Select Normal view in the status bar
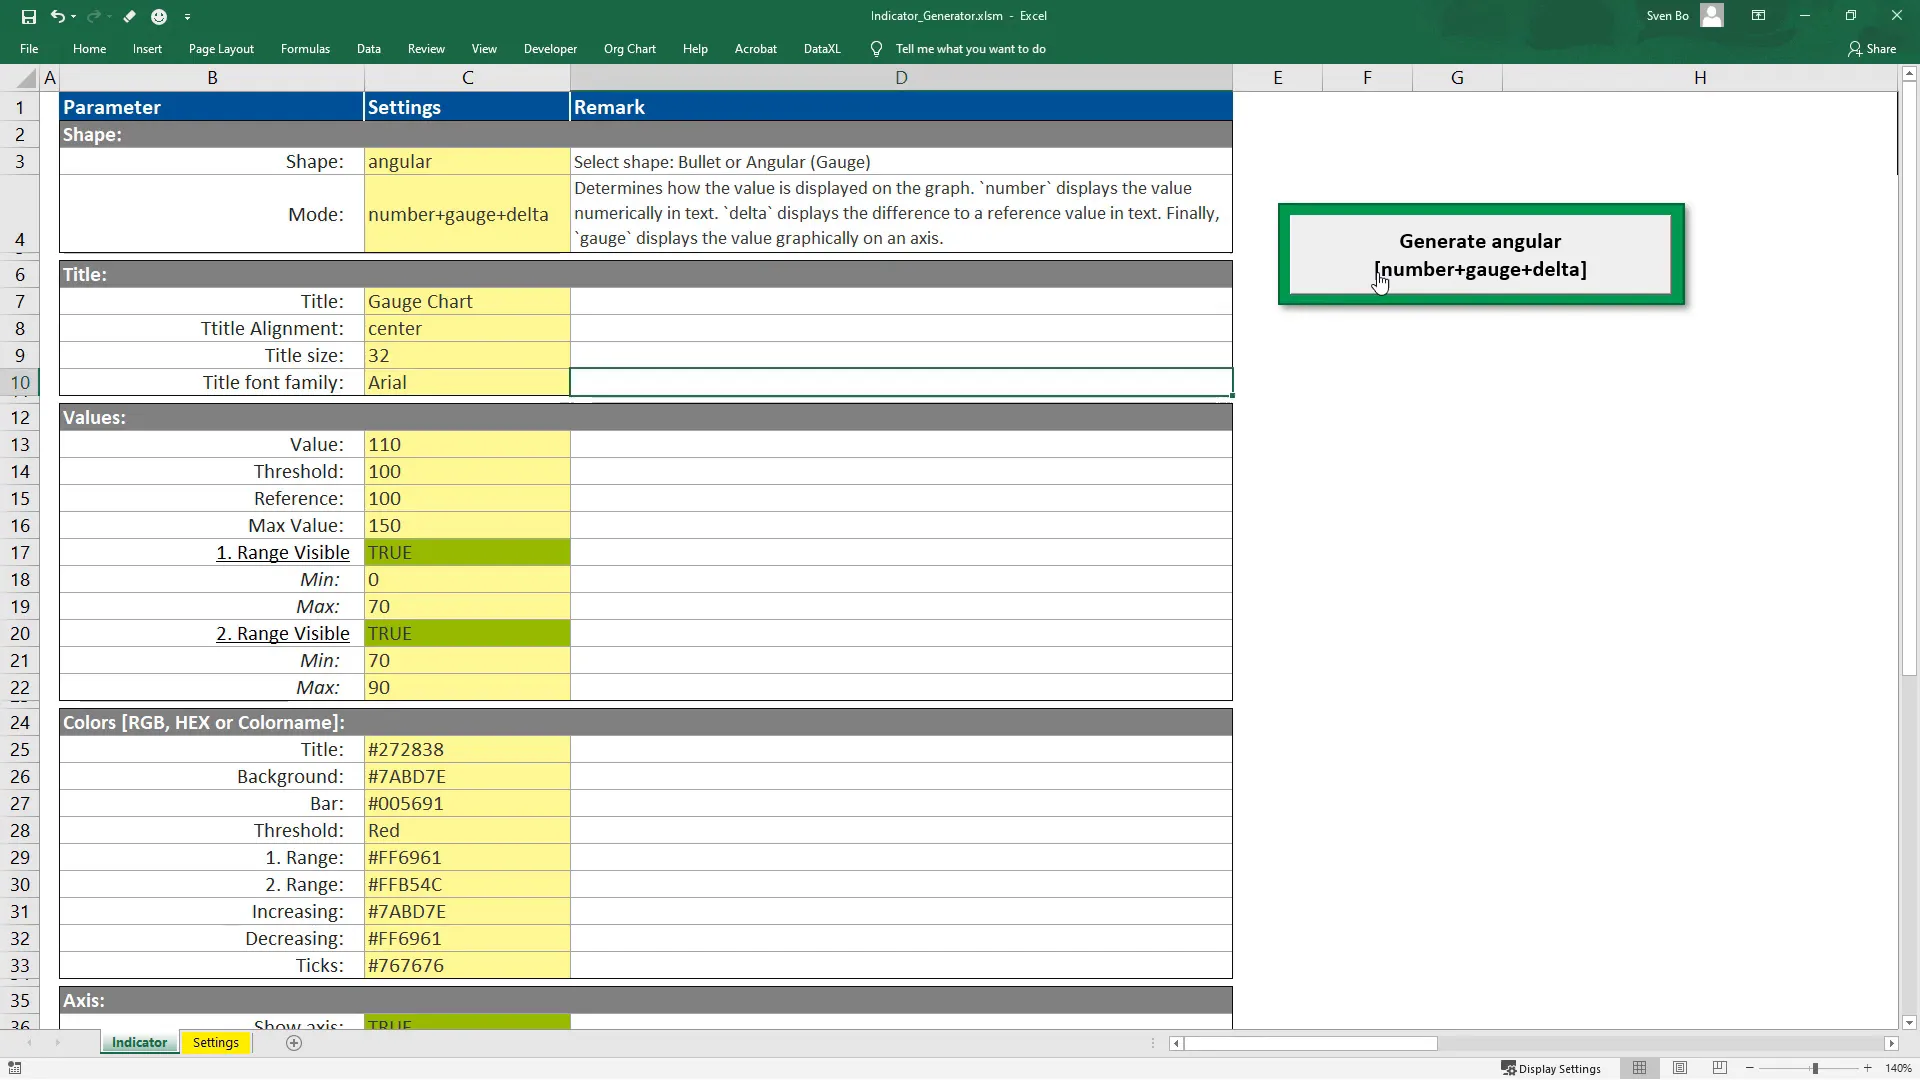 (x=1641, y=1068)
